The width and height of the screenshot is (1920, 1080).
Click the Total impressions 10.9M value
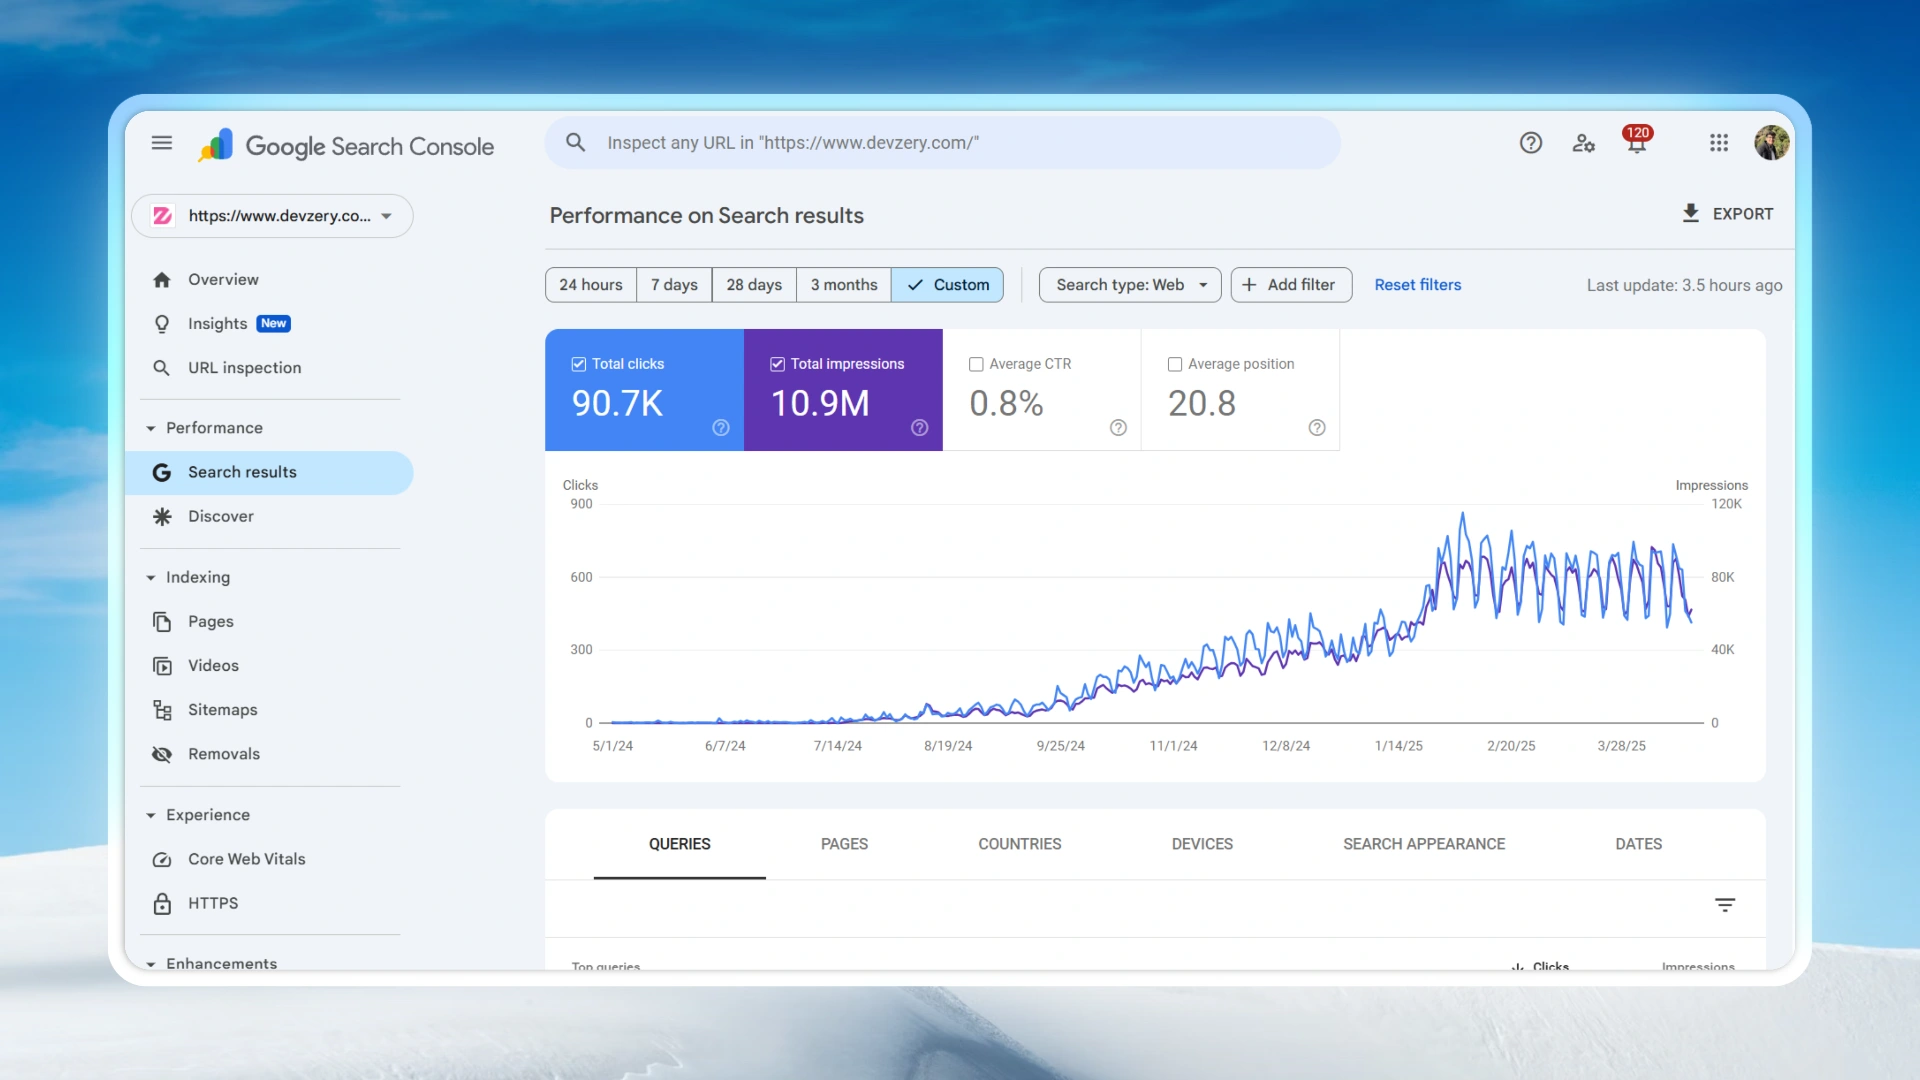point(820,404)
